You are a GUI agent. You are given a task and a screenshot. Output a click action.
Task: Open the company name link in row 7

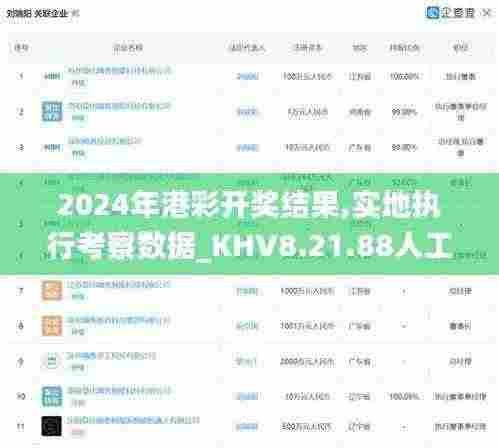(x=118, y=285)
